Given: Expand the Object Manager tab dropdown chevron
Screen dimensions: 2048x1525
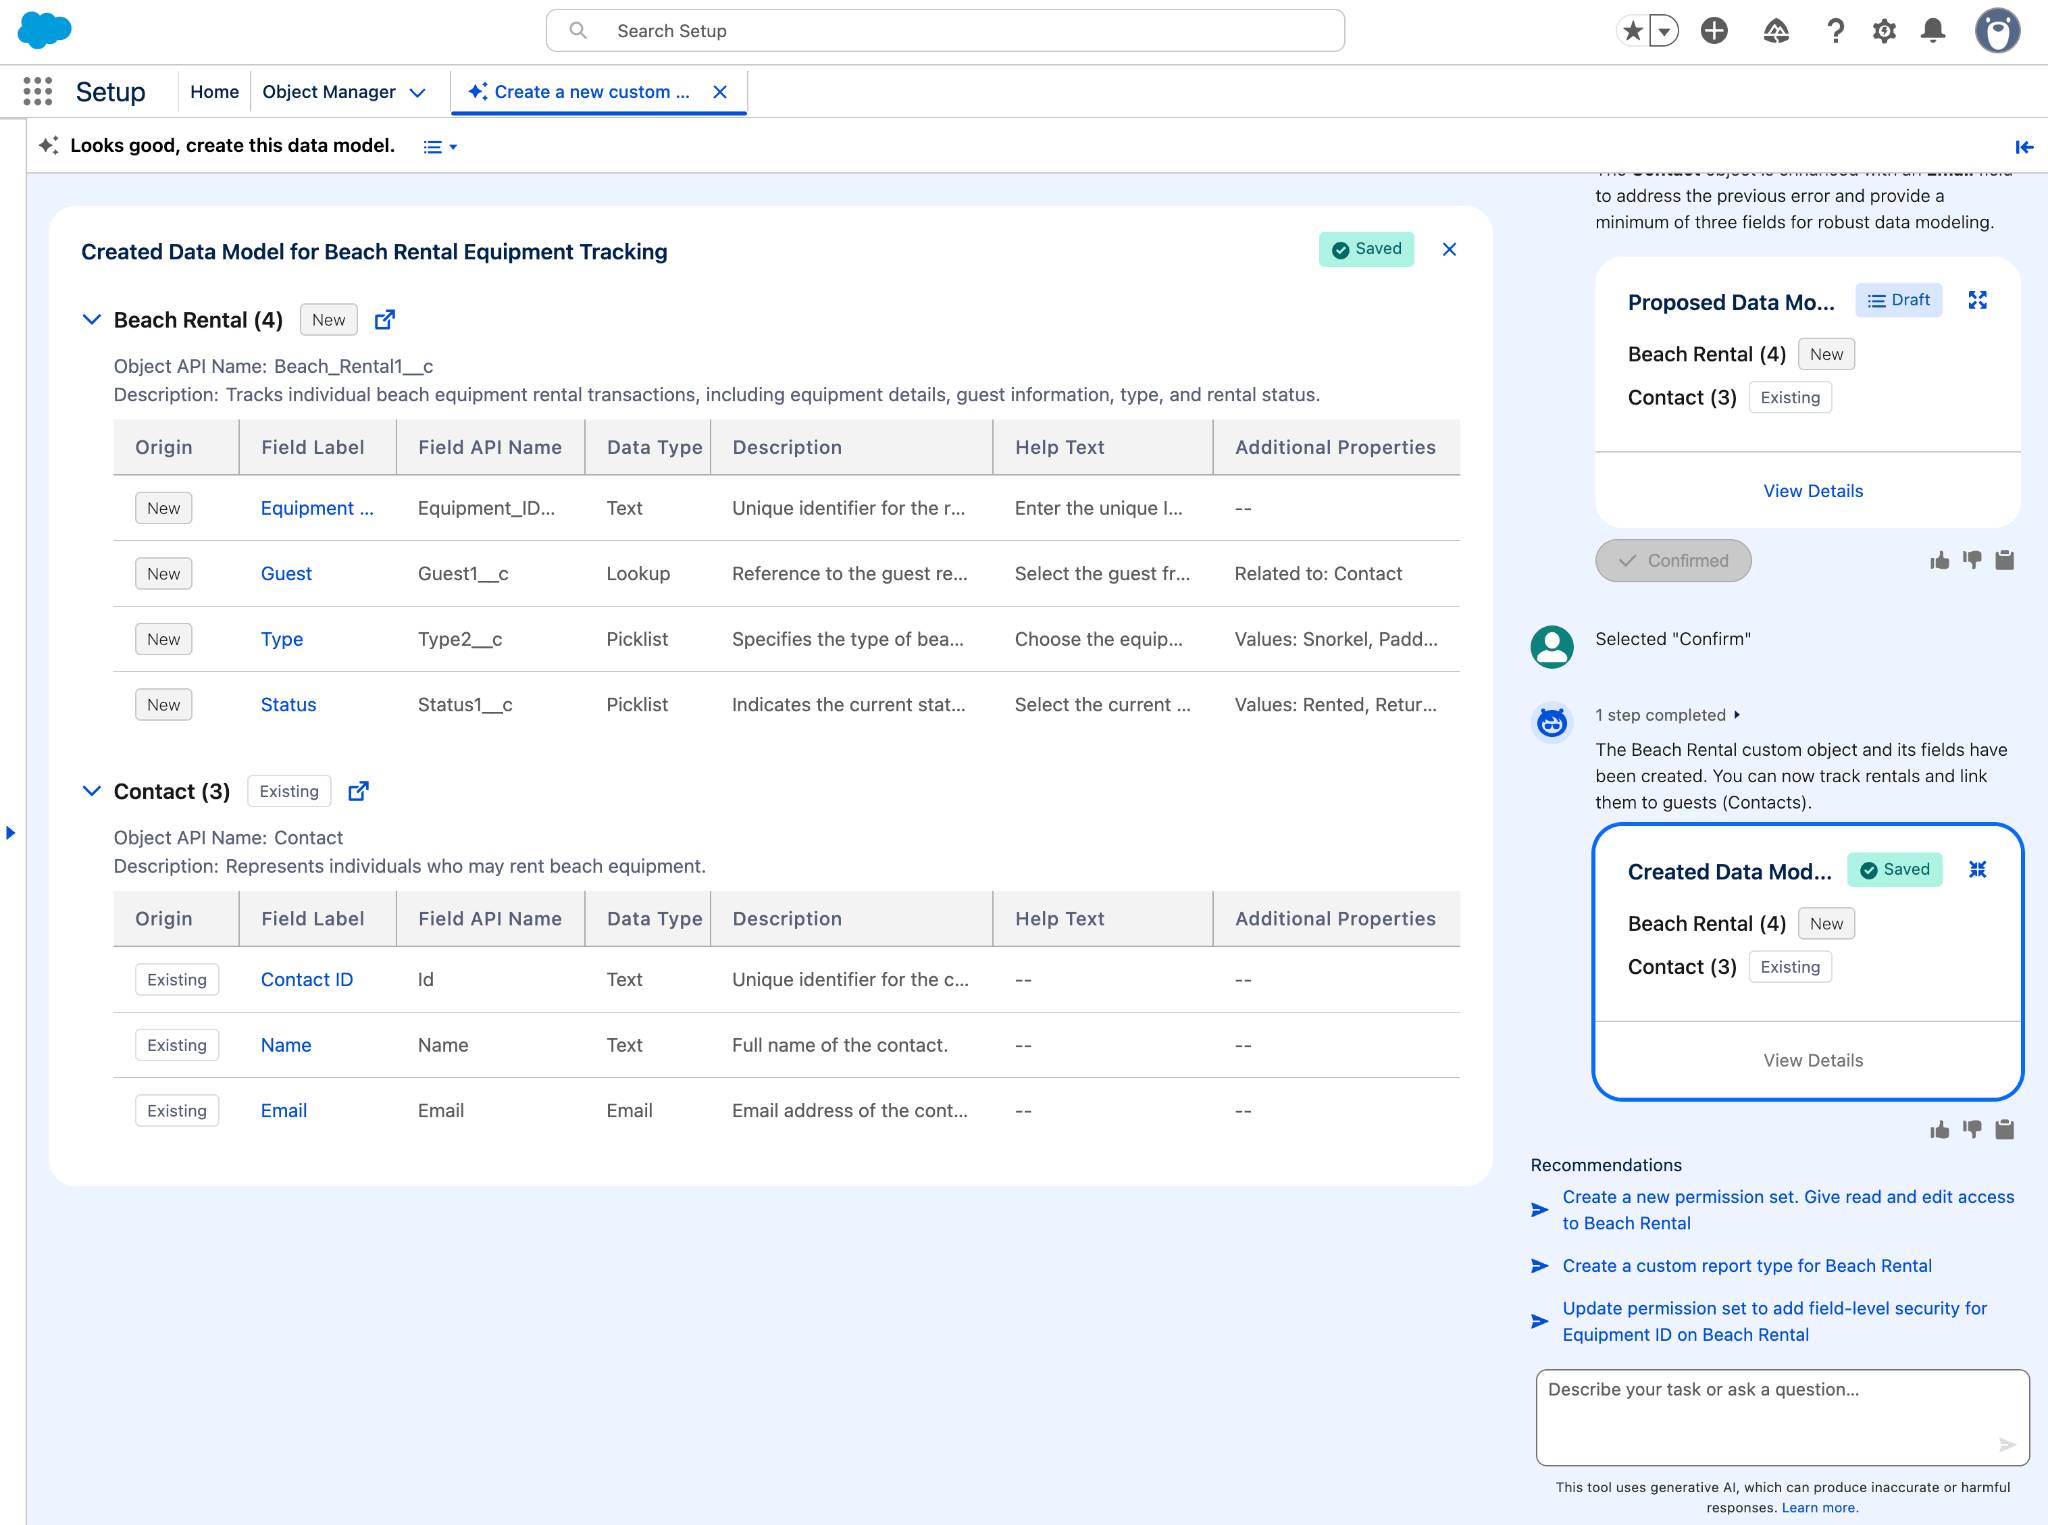Looking at the screenshot, I should click(x=418, y=93).
